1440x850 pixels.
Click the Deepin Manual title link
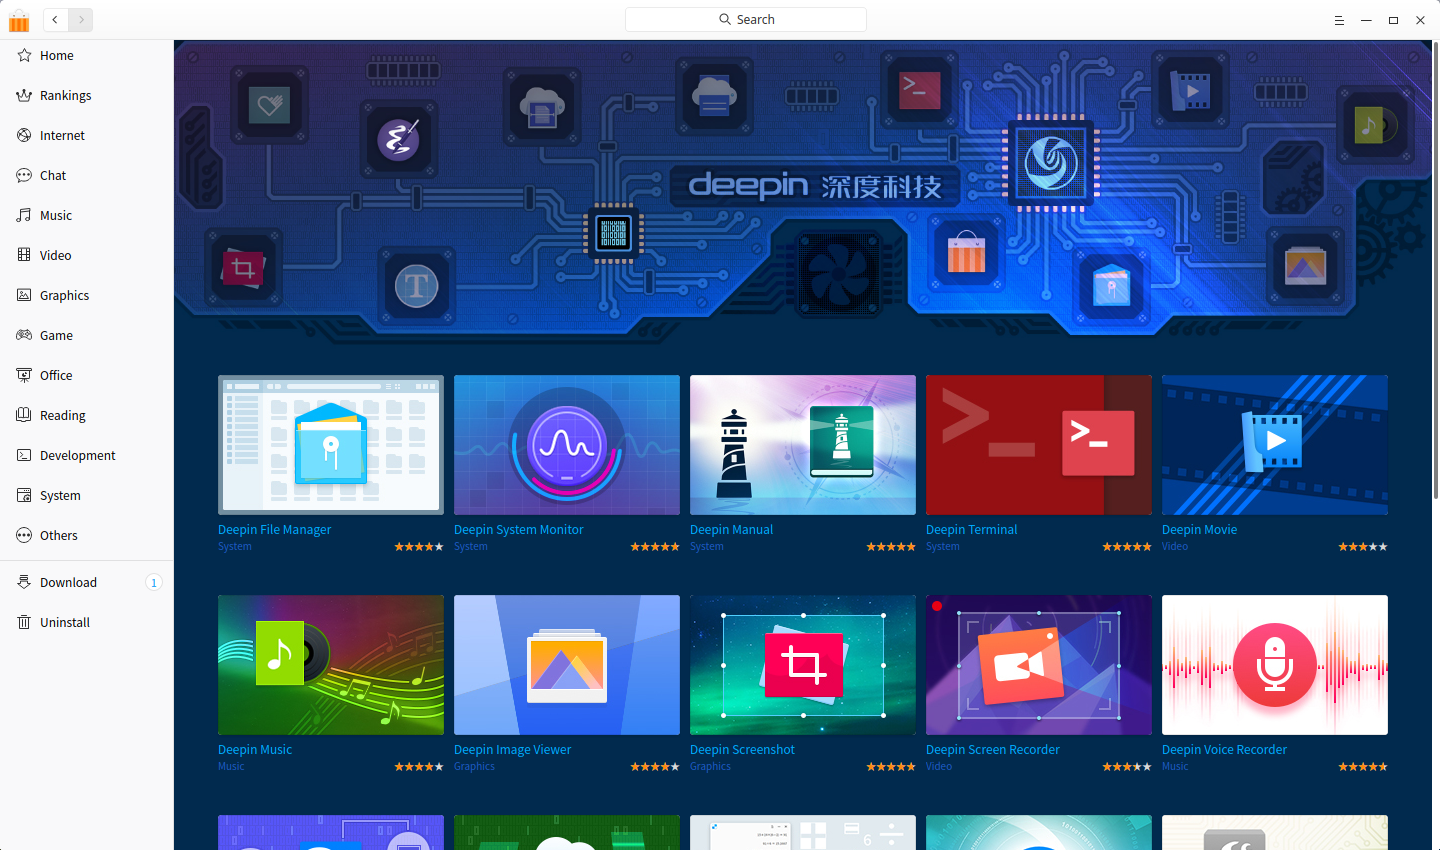tap(731, 530)
